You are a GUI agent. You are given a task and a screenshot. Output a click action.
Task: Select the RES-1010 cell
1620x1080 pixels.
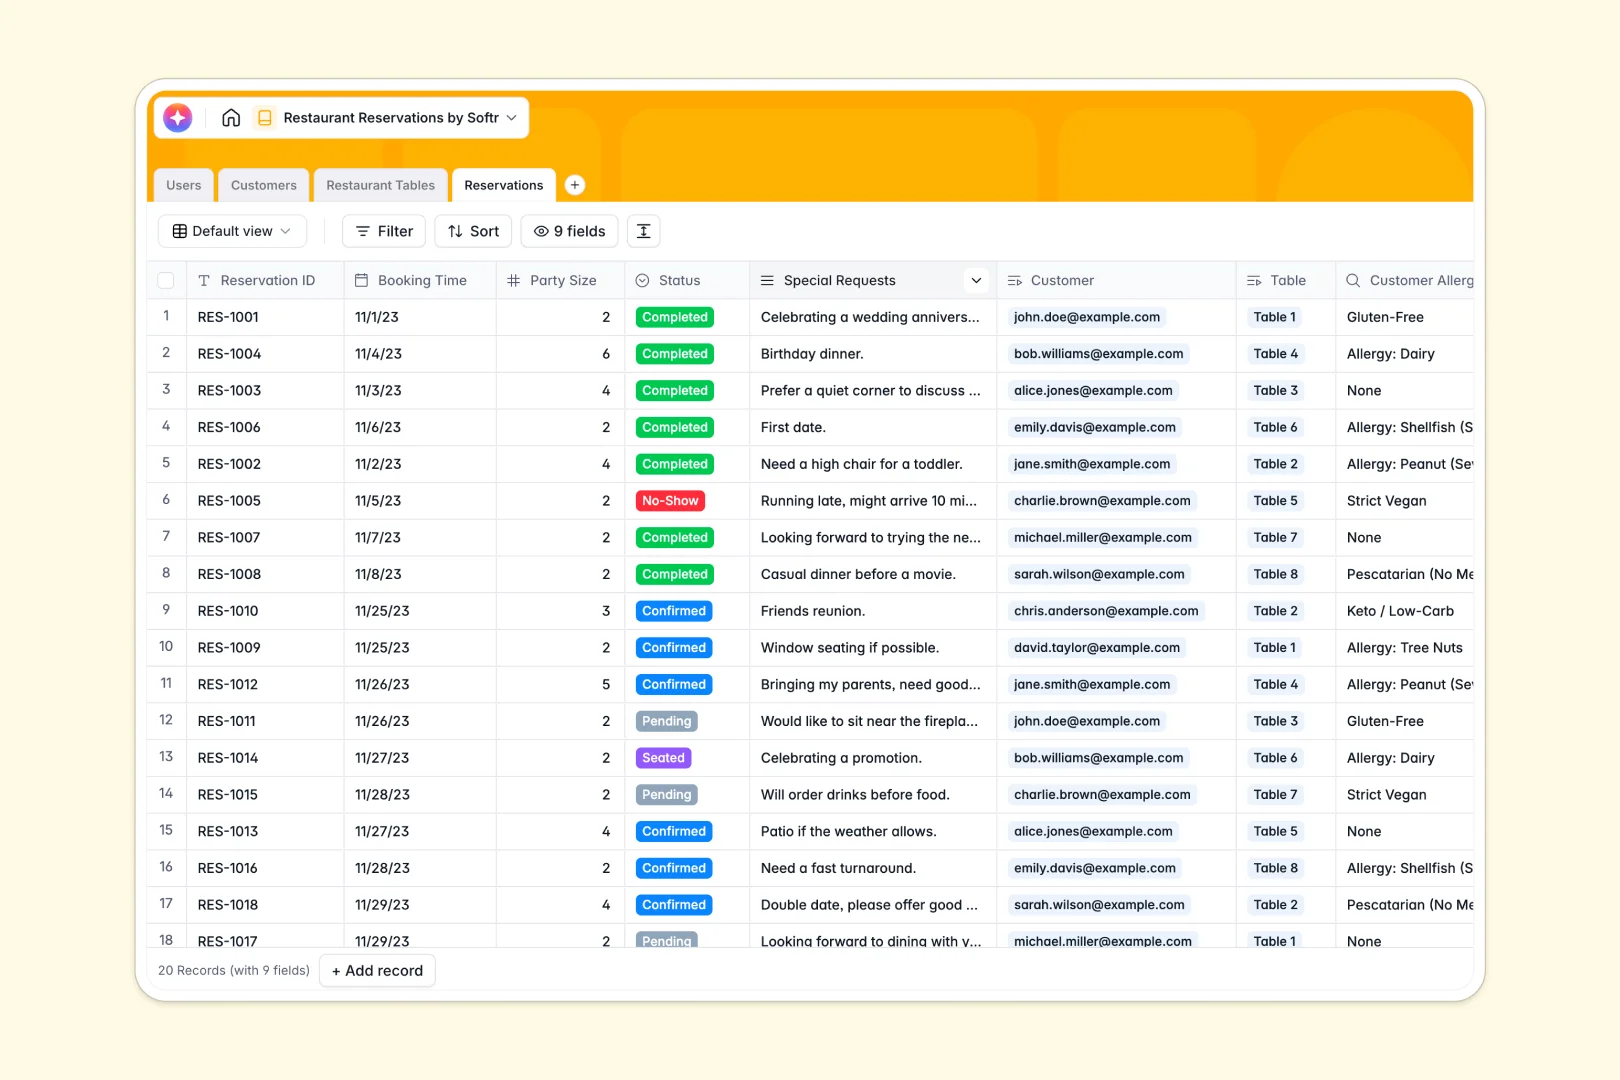click(x=265, y=611)
